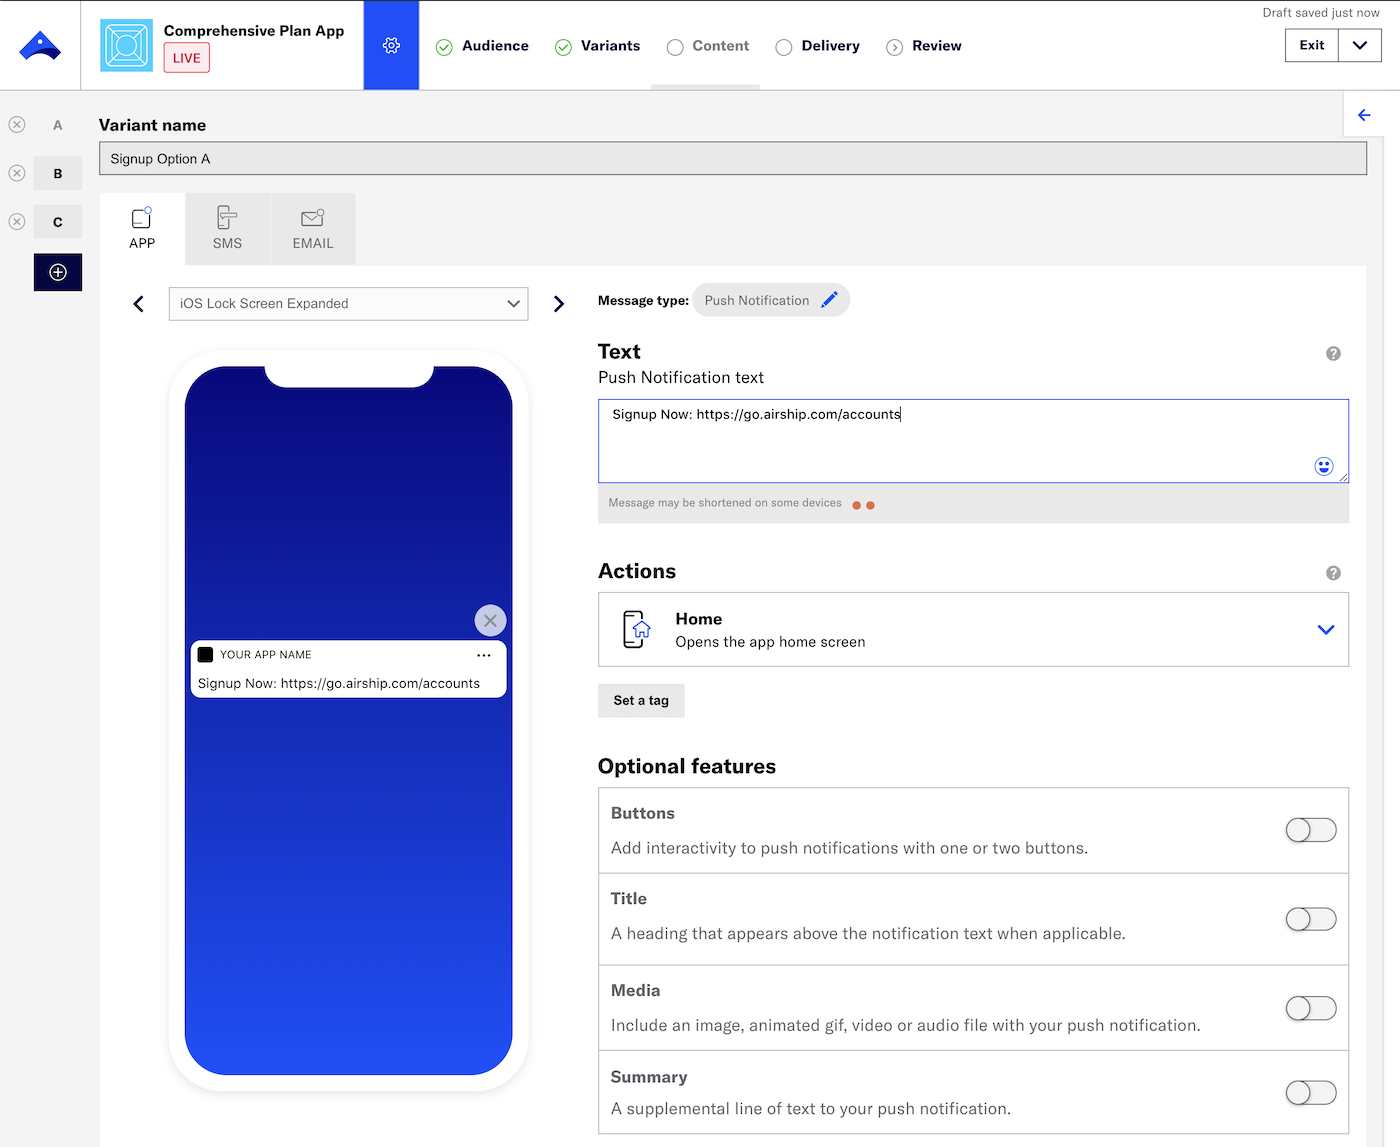Viewport: 1400px width, 1147px height.
Task: Collapse the panel with the back arrow
Action: [1364, 115]
